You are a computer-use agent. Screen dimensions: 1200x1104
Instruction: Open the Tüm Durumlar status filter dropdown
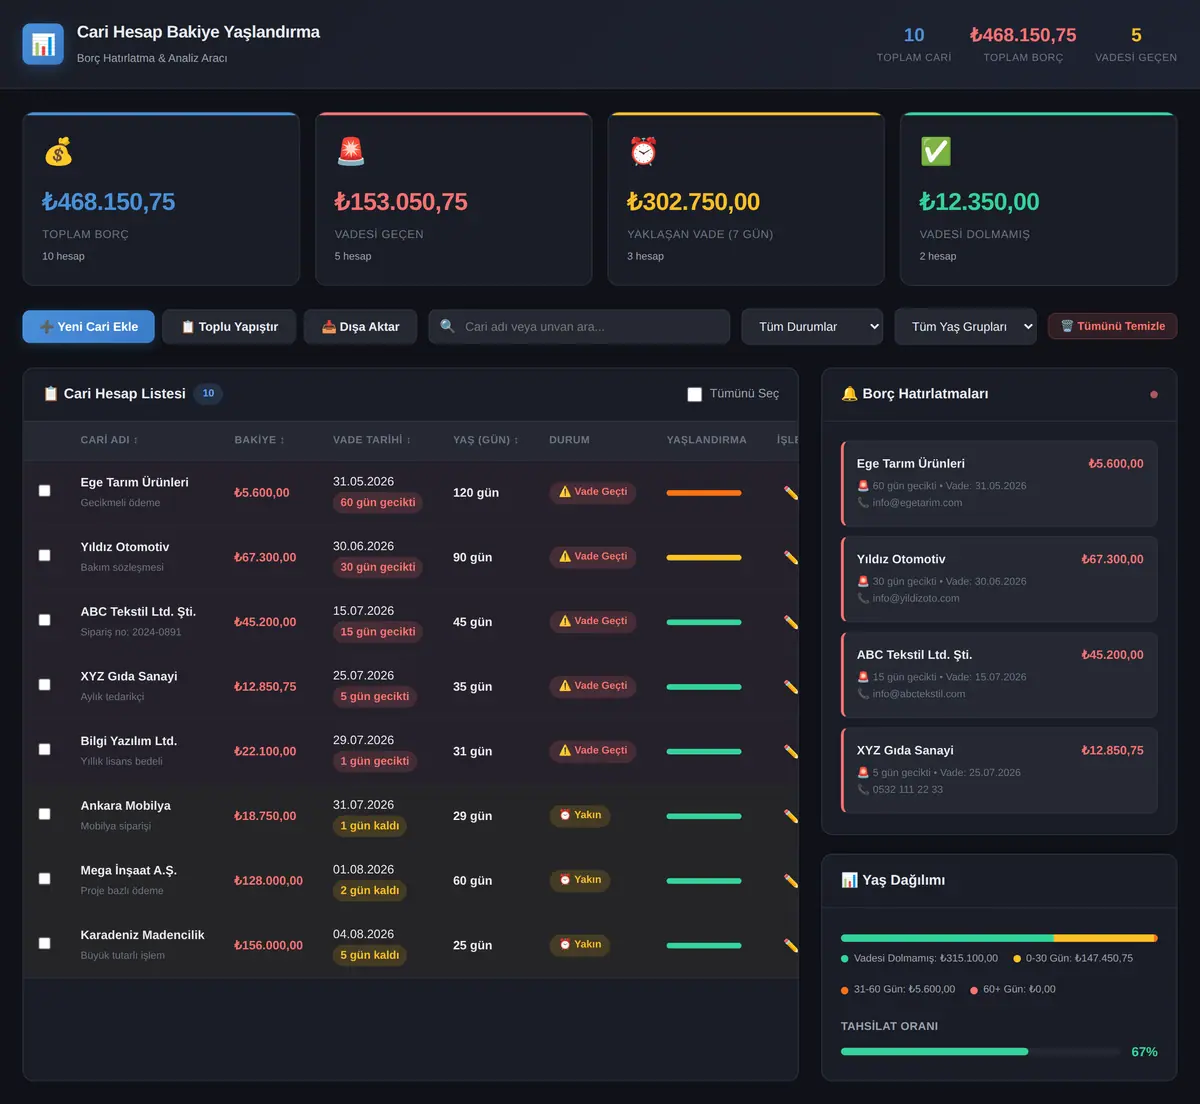pyautogui.click(x=812, y=327)
